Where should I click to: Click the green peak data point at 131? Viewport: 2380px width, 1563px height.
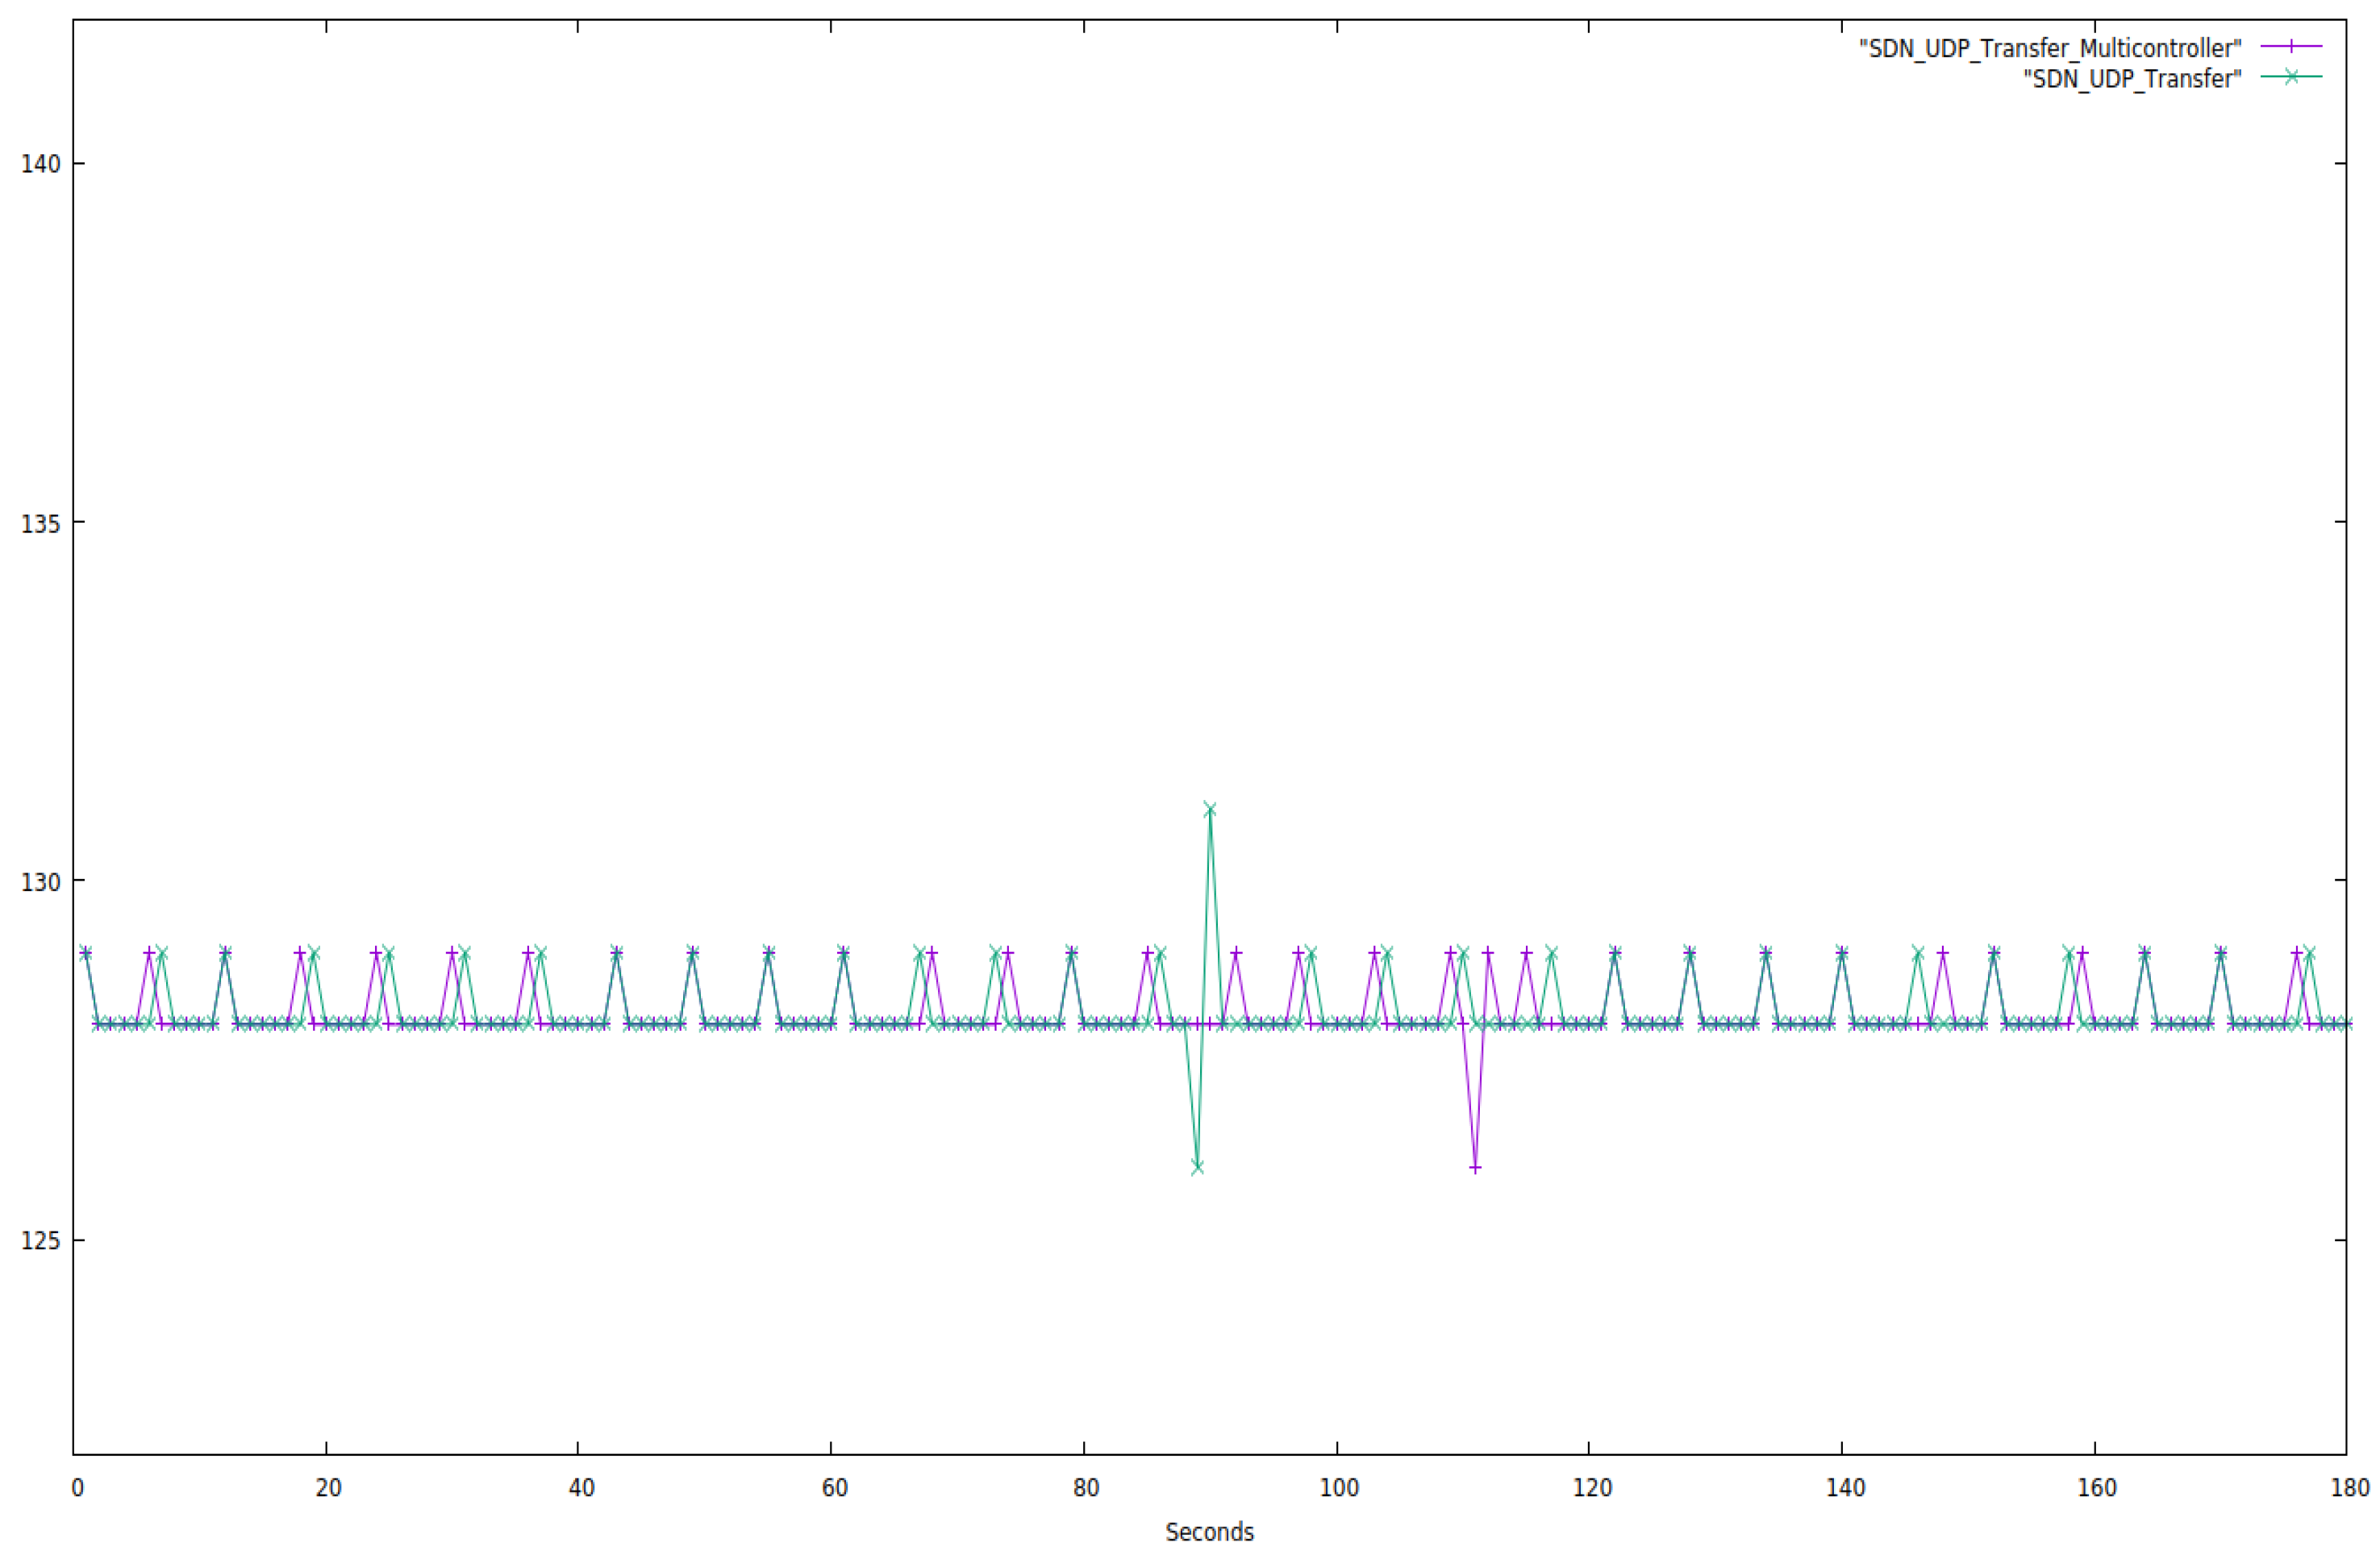coord(1210,808)
